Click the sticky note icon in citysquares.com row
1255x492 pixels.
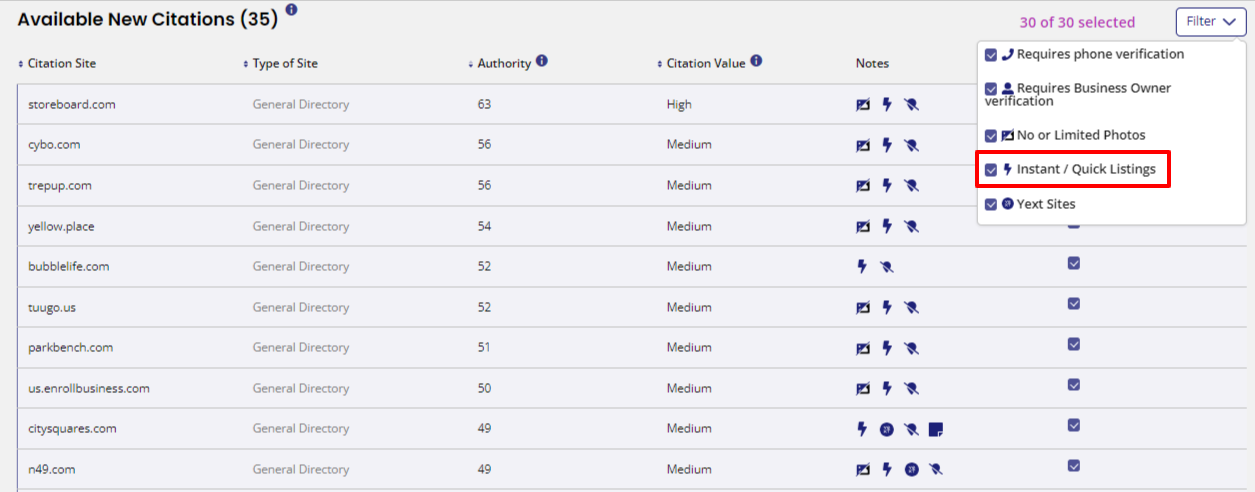(935, 429)
